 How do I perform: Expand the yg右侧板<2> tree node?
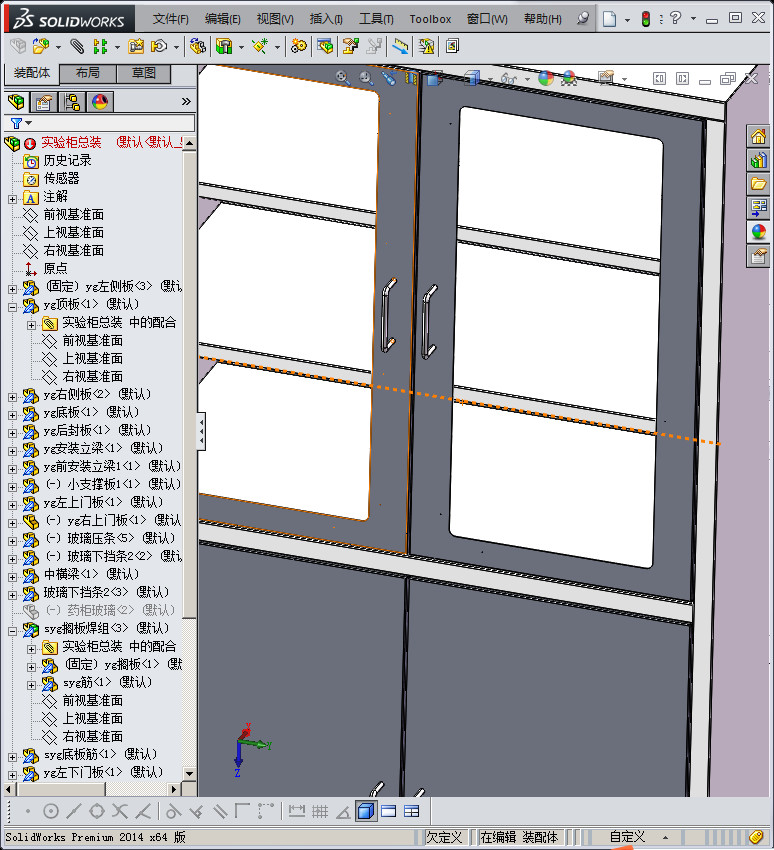[12, 397]
